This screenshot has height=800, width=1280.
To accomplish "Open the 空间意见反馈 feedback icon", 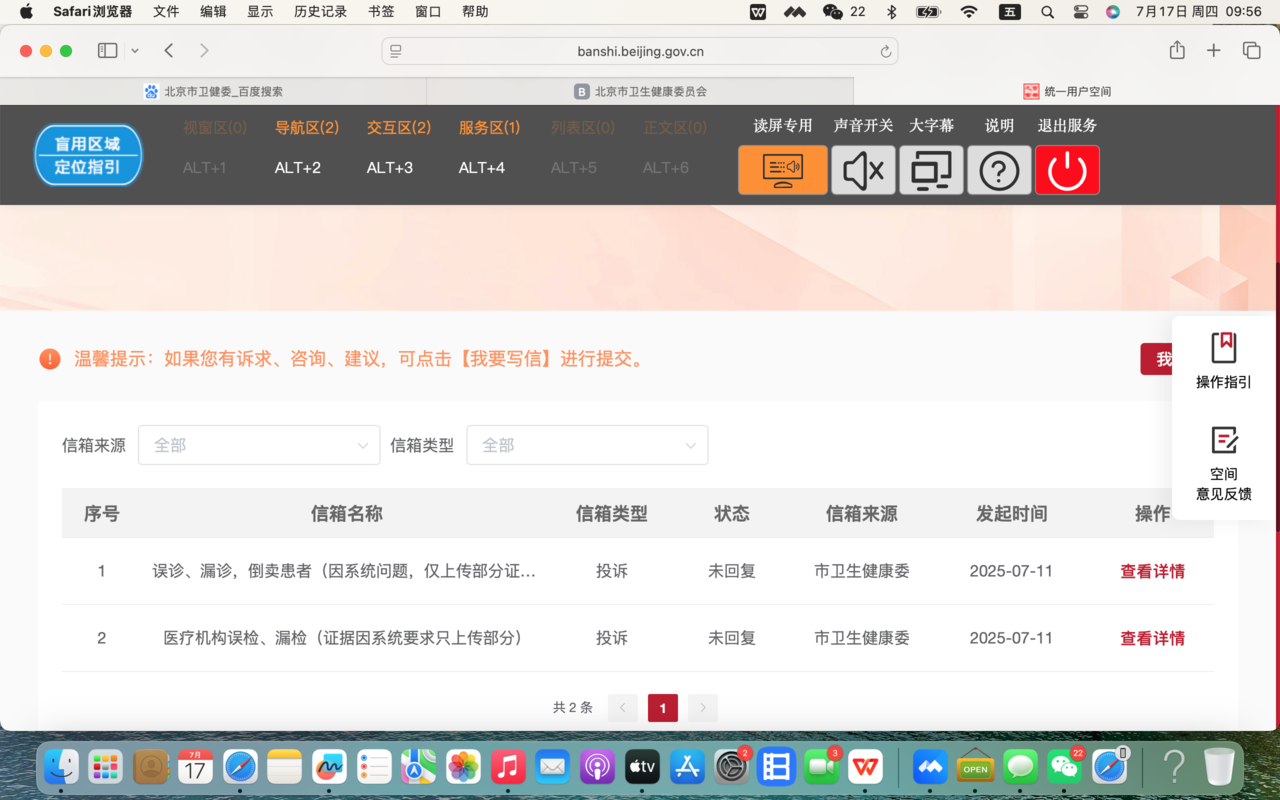I will (1223, 440).
